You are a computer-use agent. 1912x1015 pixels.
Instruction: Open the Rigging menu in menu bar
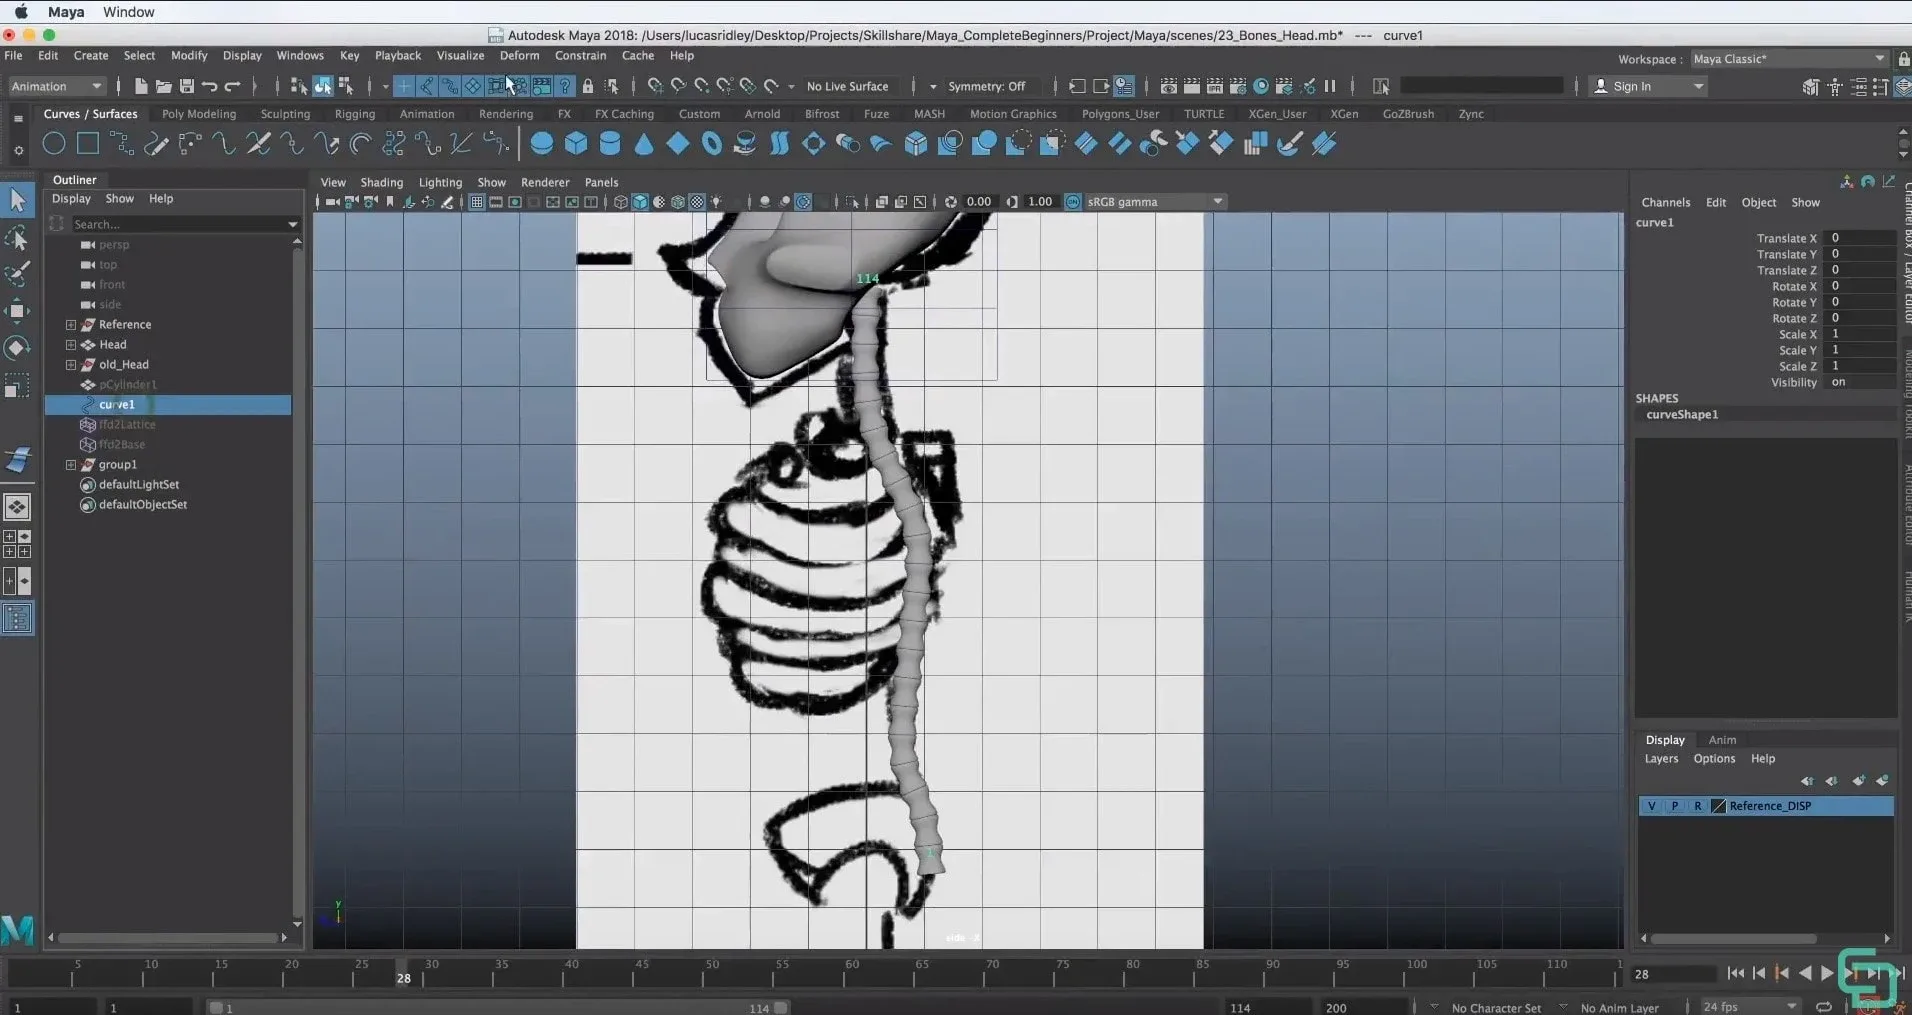354,113
